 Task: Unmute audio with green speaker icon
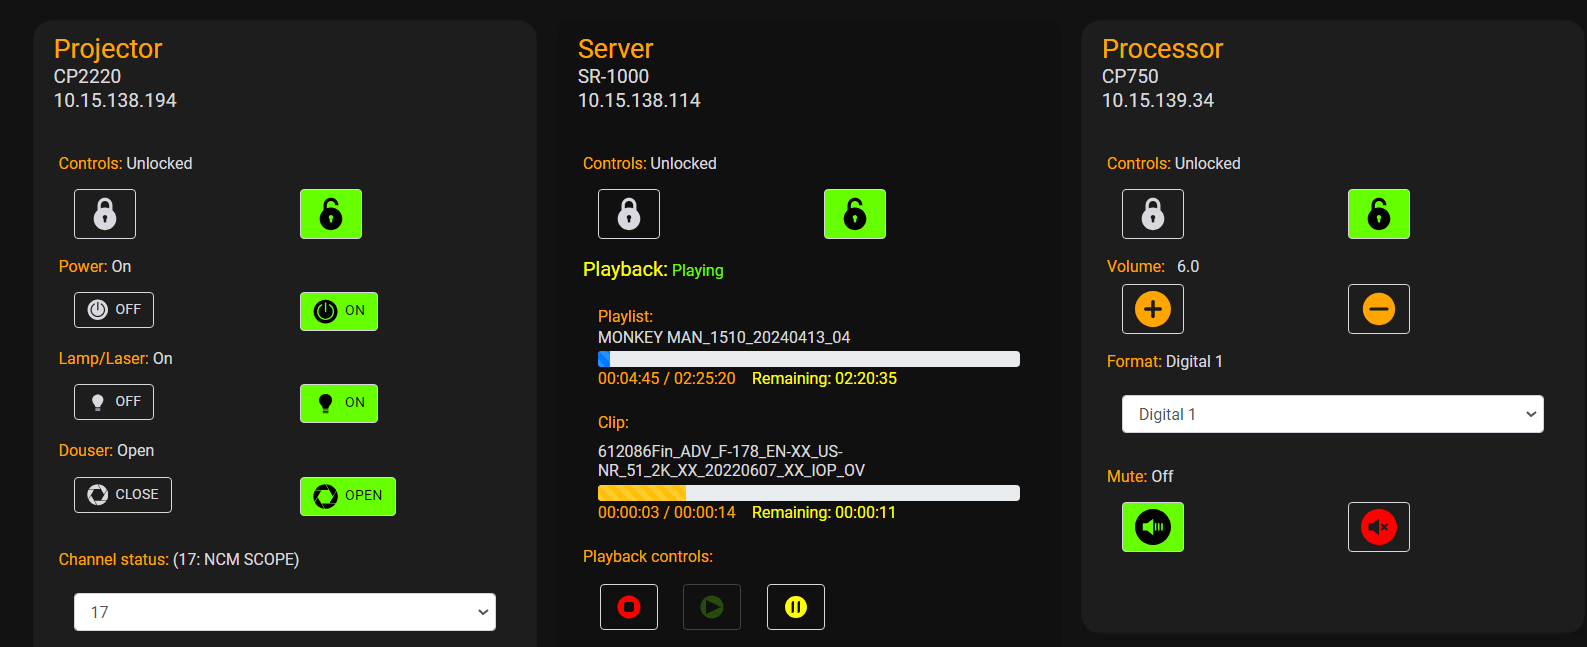point(1153,527)
